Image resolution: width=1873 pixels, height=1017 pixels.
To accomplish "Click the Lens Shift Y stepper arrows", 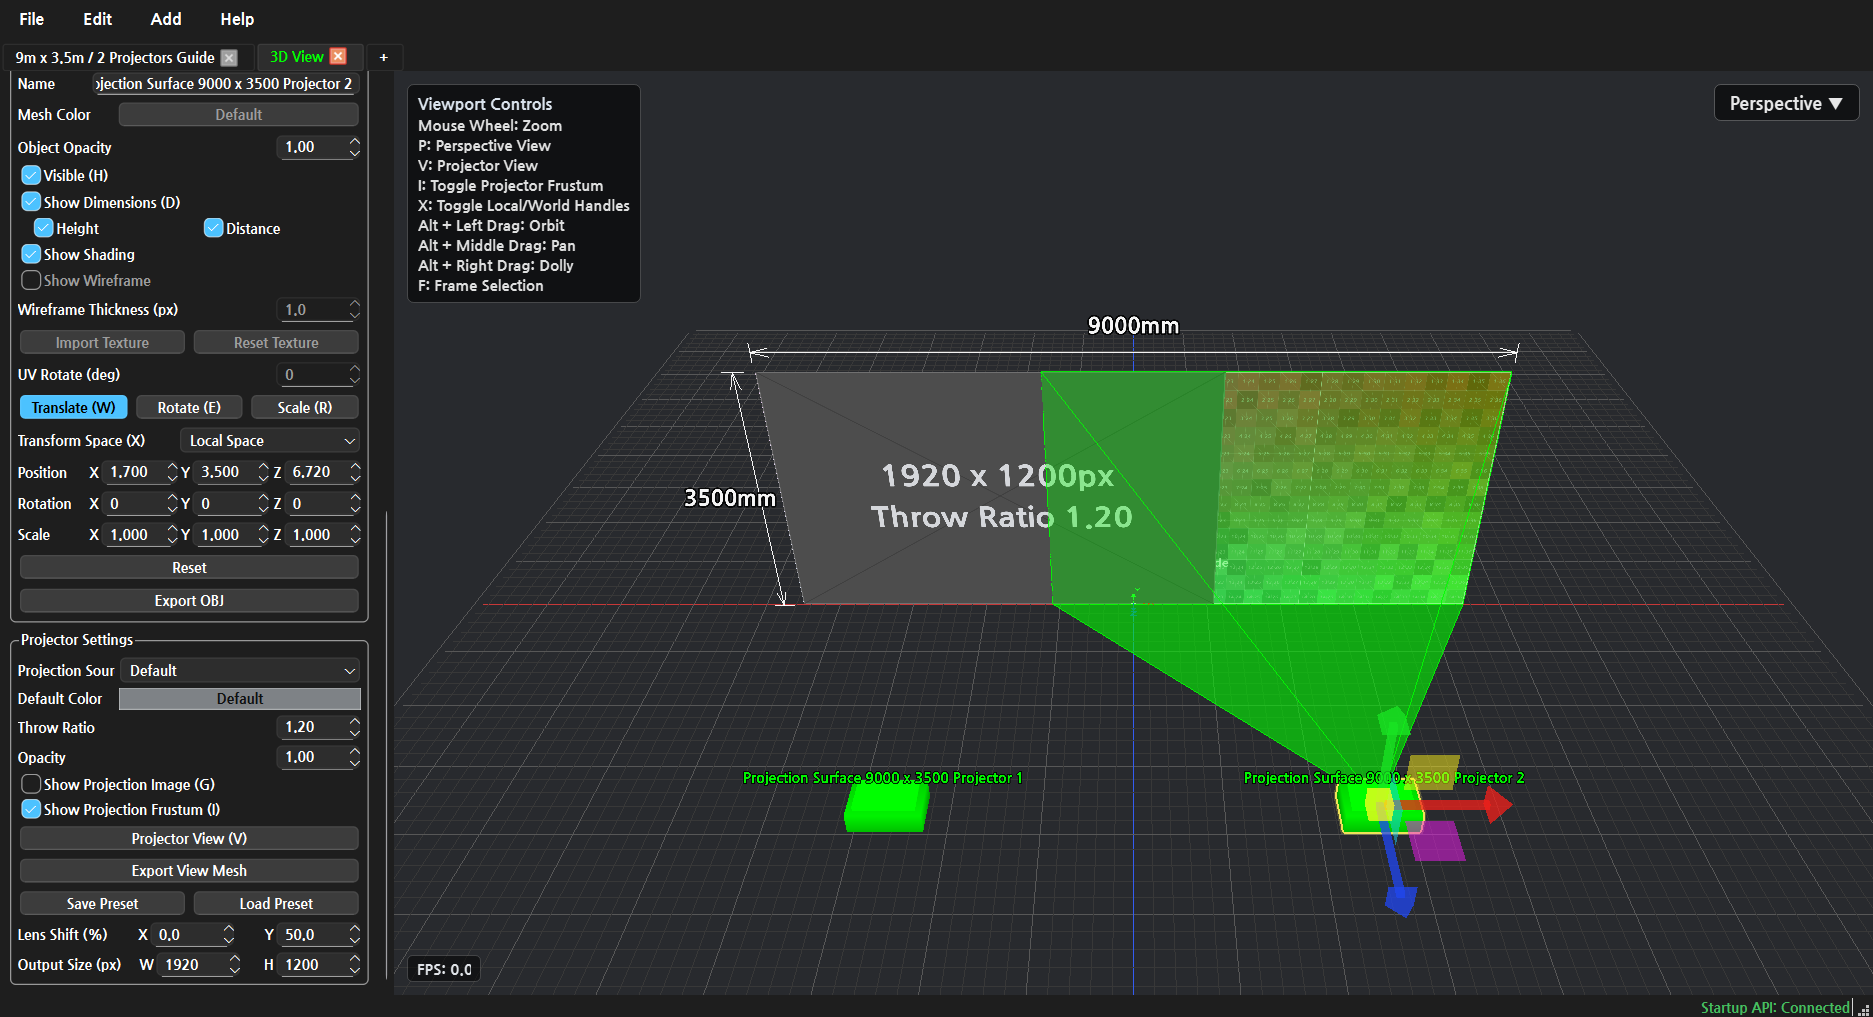I will 354,935.
